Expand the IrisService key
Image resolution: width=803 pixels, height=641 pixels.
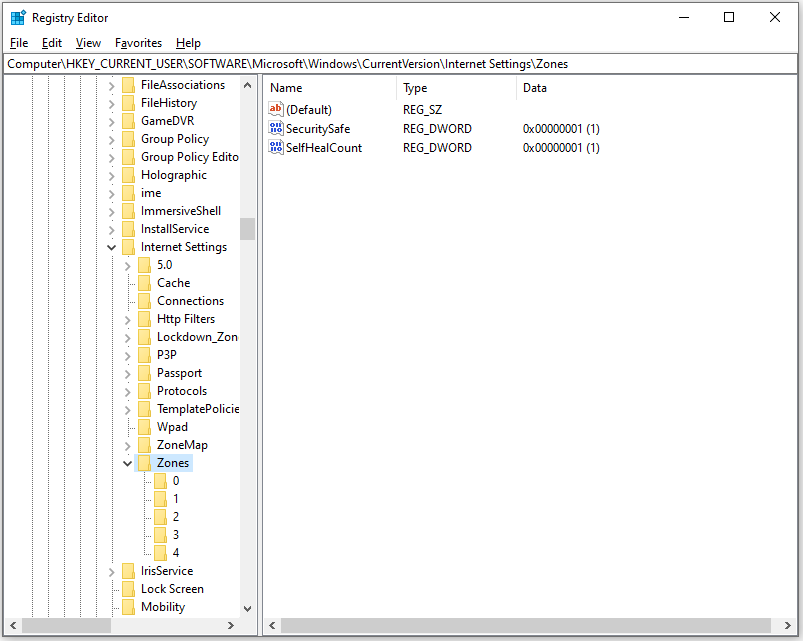[x=110, y=570]
